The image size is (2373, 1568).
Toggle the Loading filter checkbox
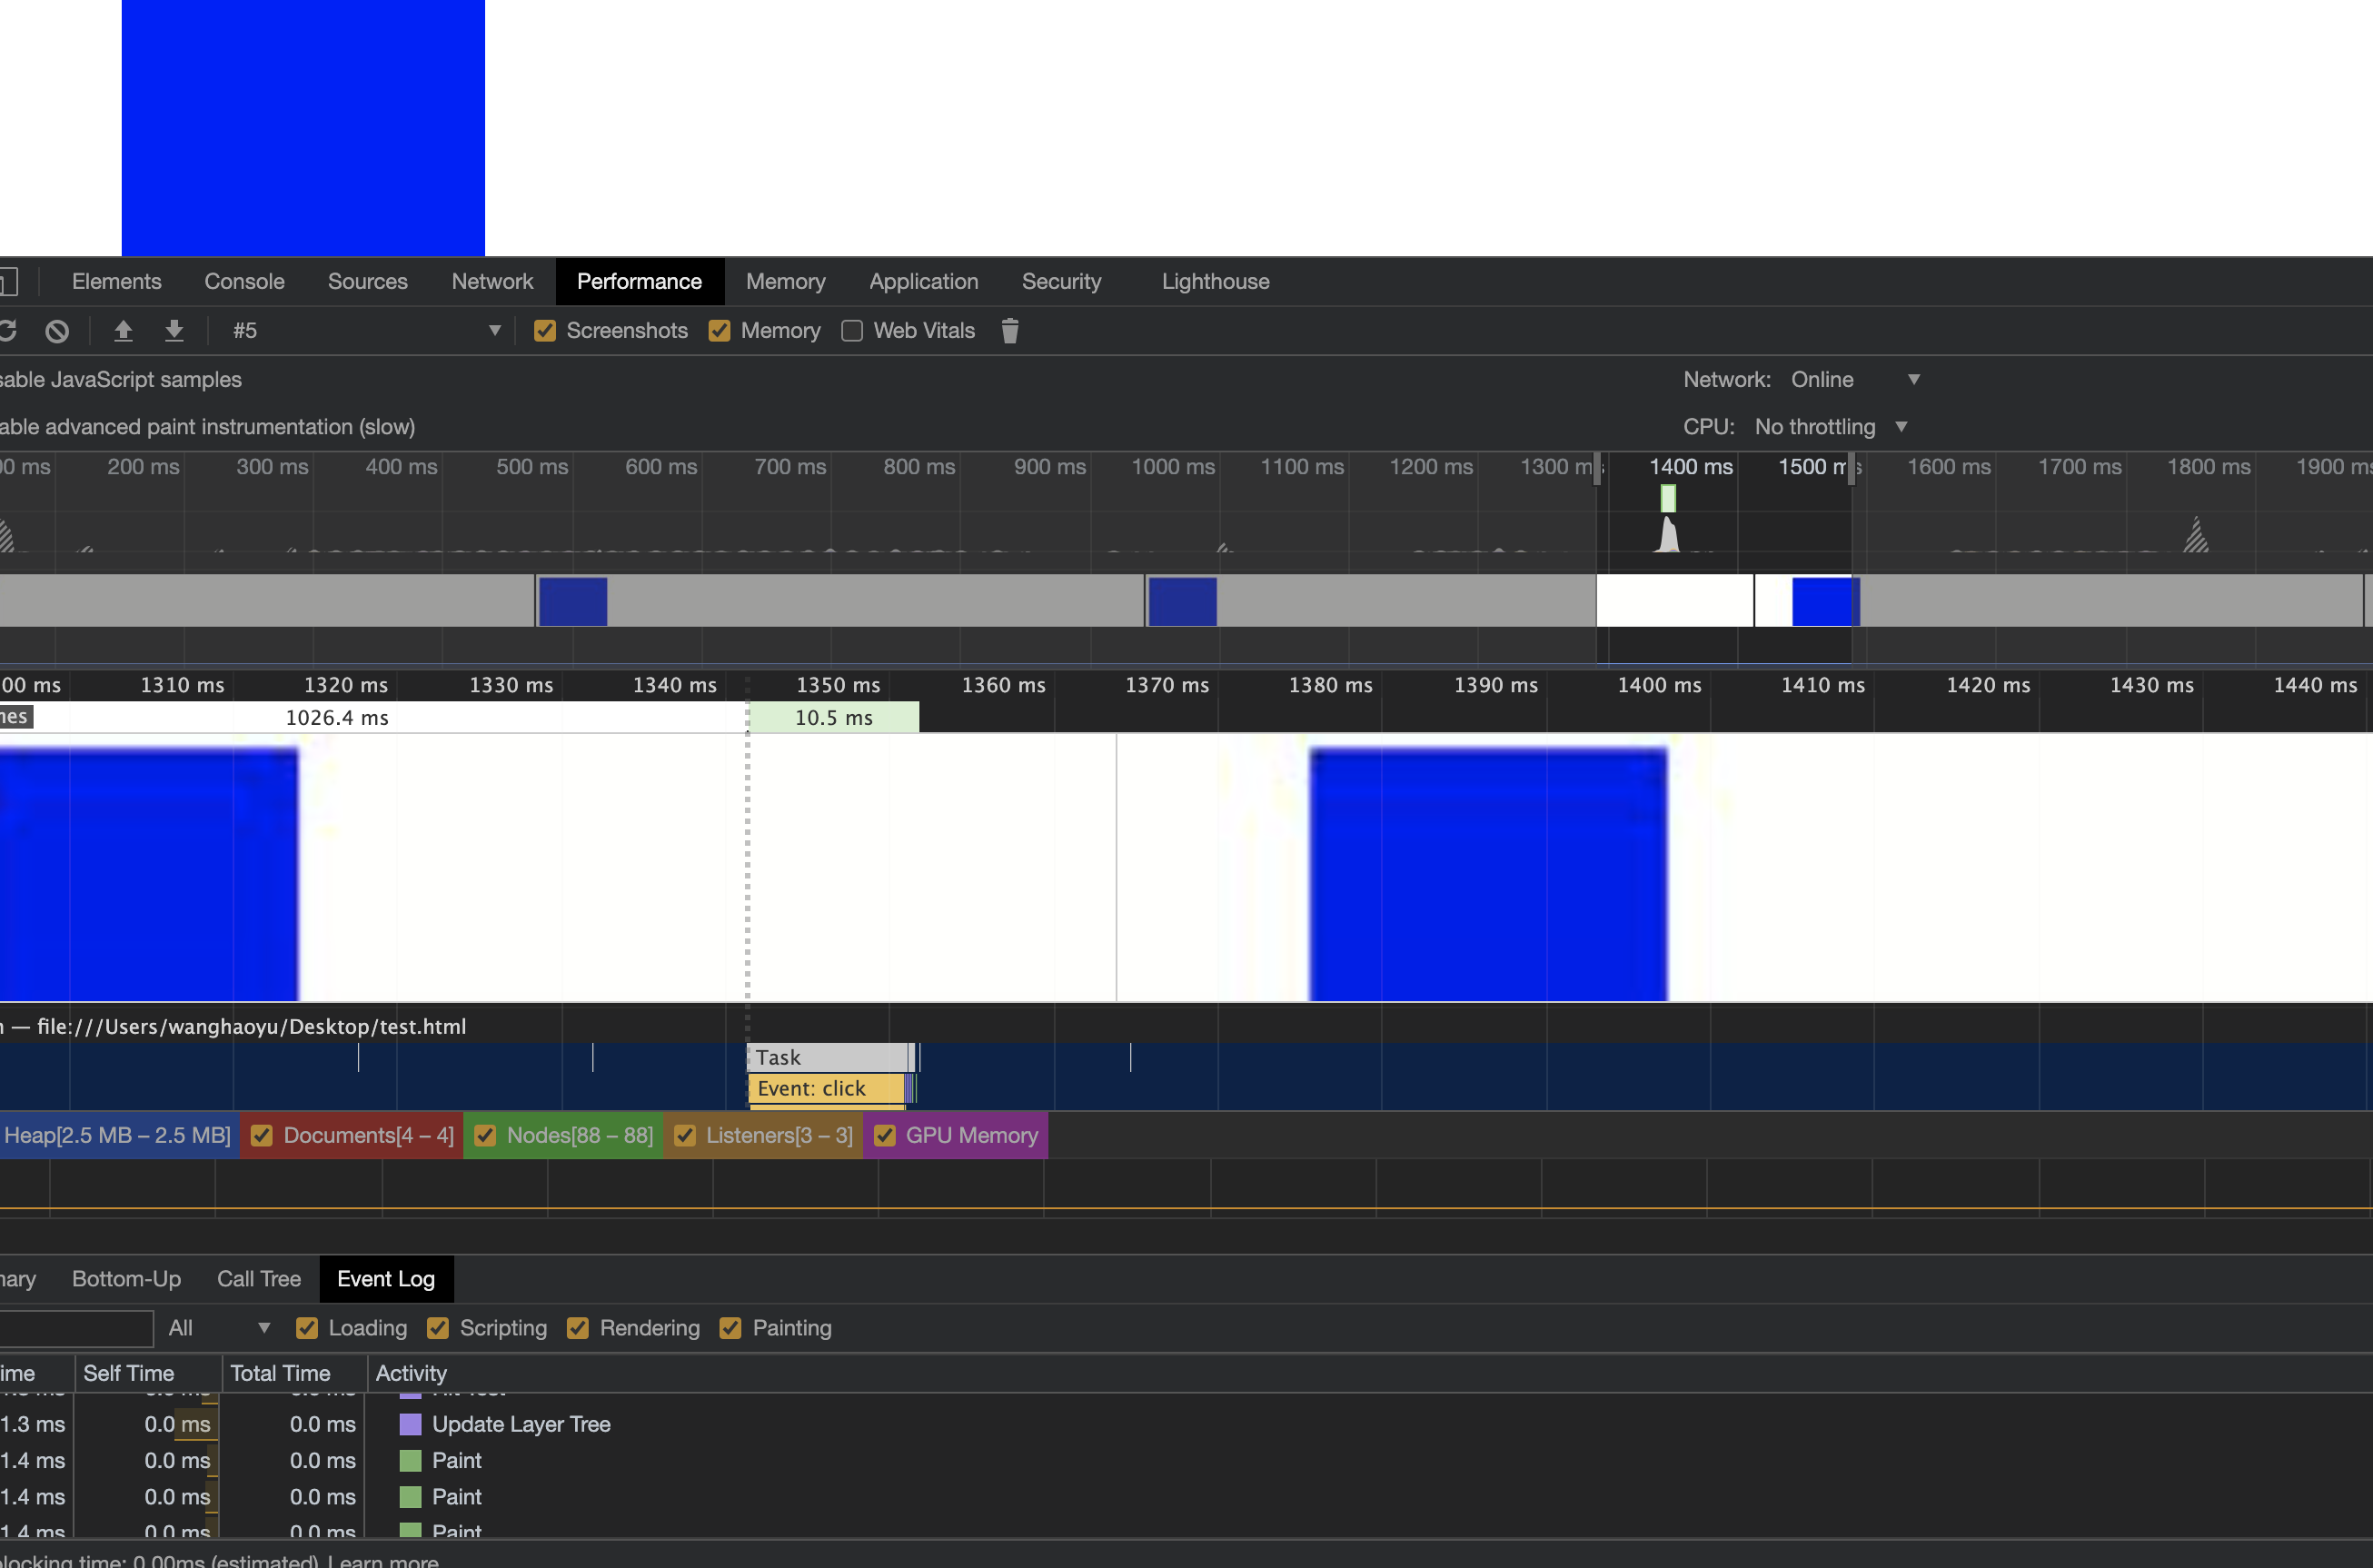[307, 1328]
